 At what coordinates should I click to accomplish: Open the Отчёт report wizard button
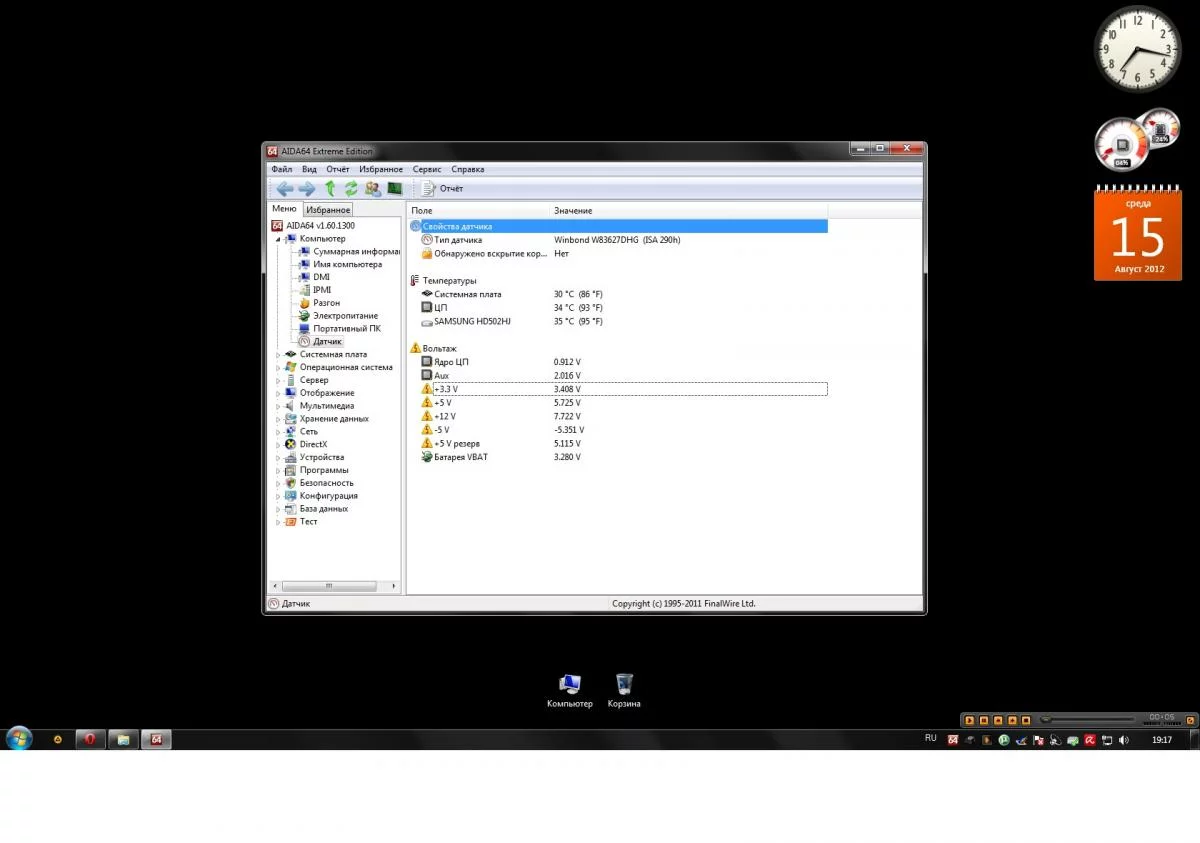click(x=443, y=188)
